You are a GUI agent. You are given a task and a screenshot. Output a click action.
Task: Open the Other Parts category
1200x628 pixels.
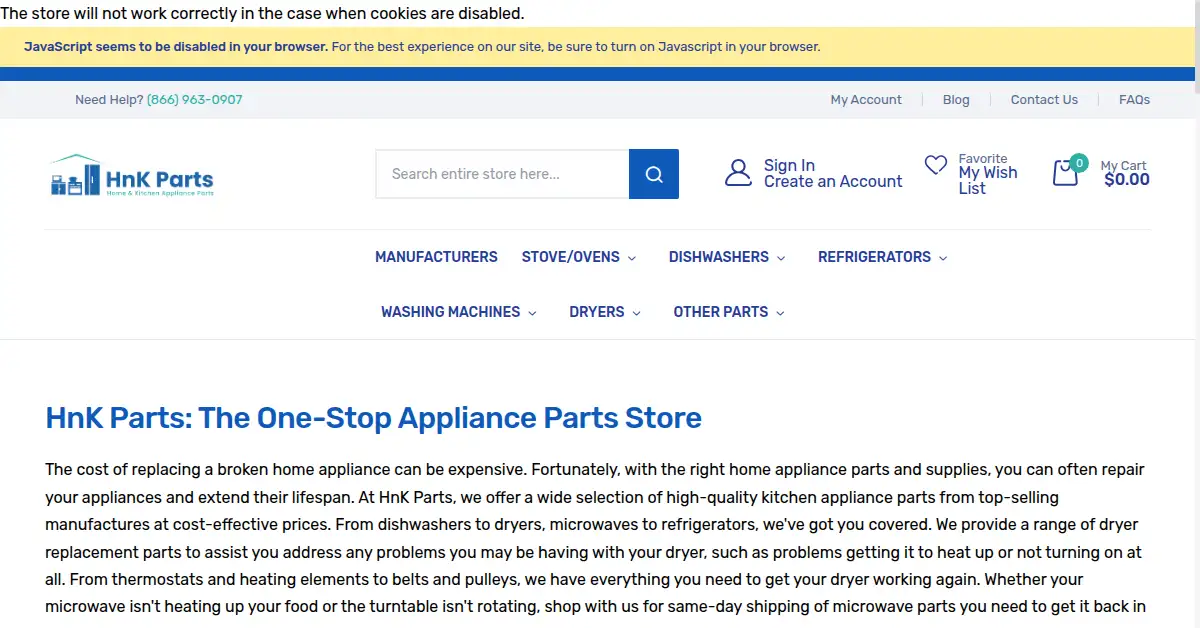coord(721,312)
